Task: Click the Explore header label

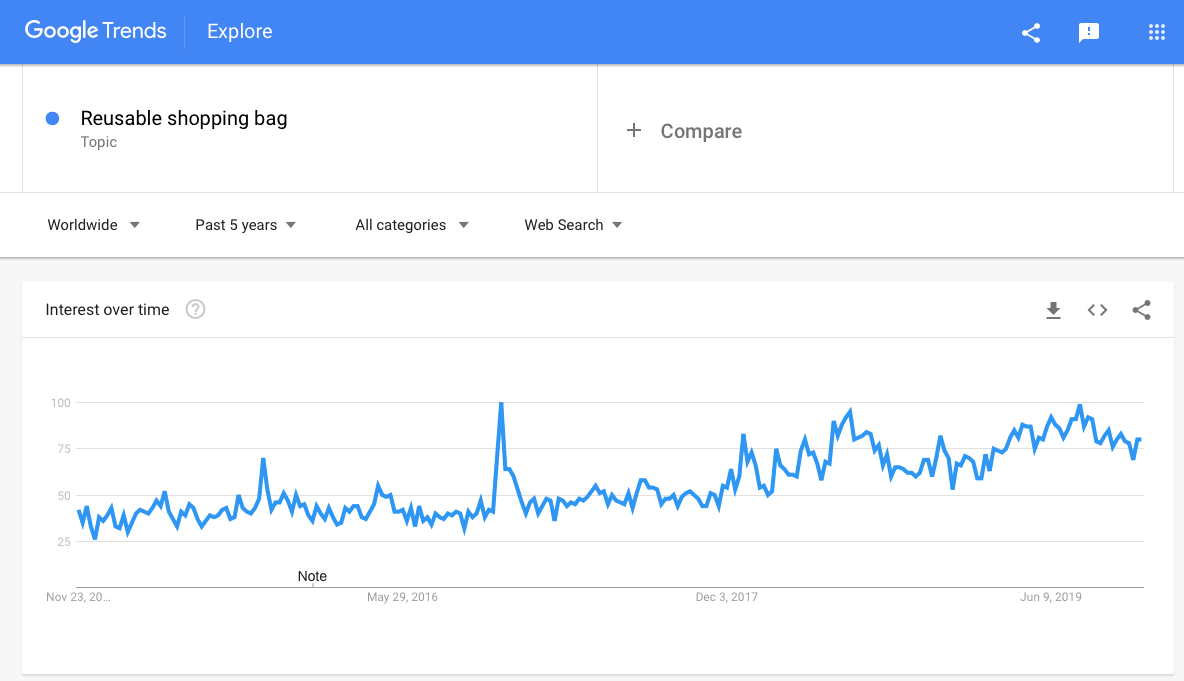Action: (240, 32)
